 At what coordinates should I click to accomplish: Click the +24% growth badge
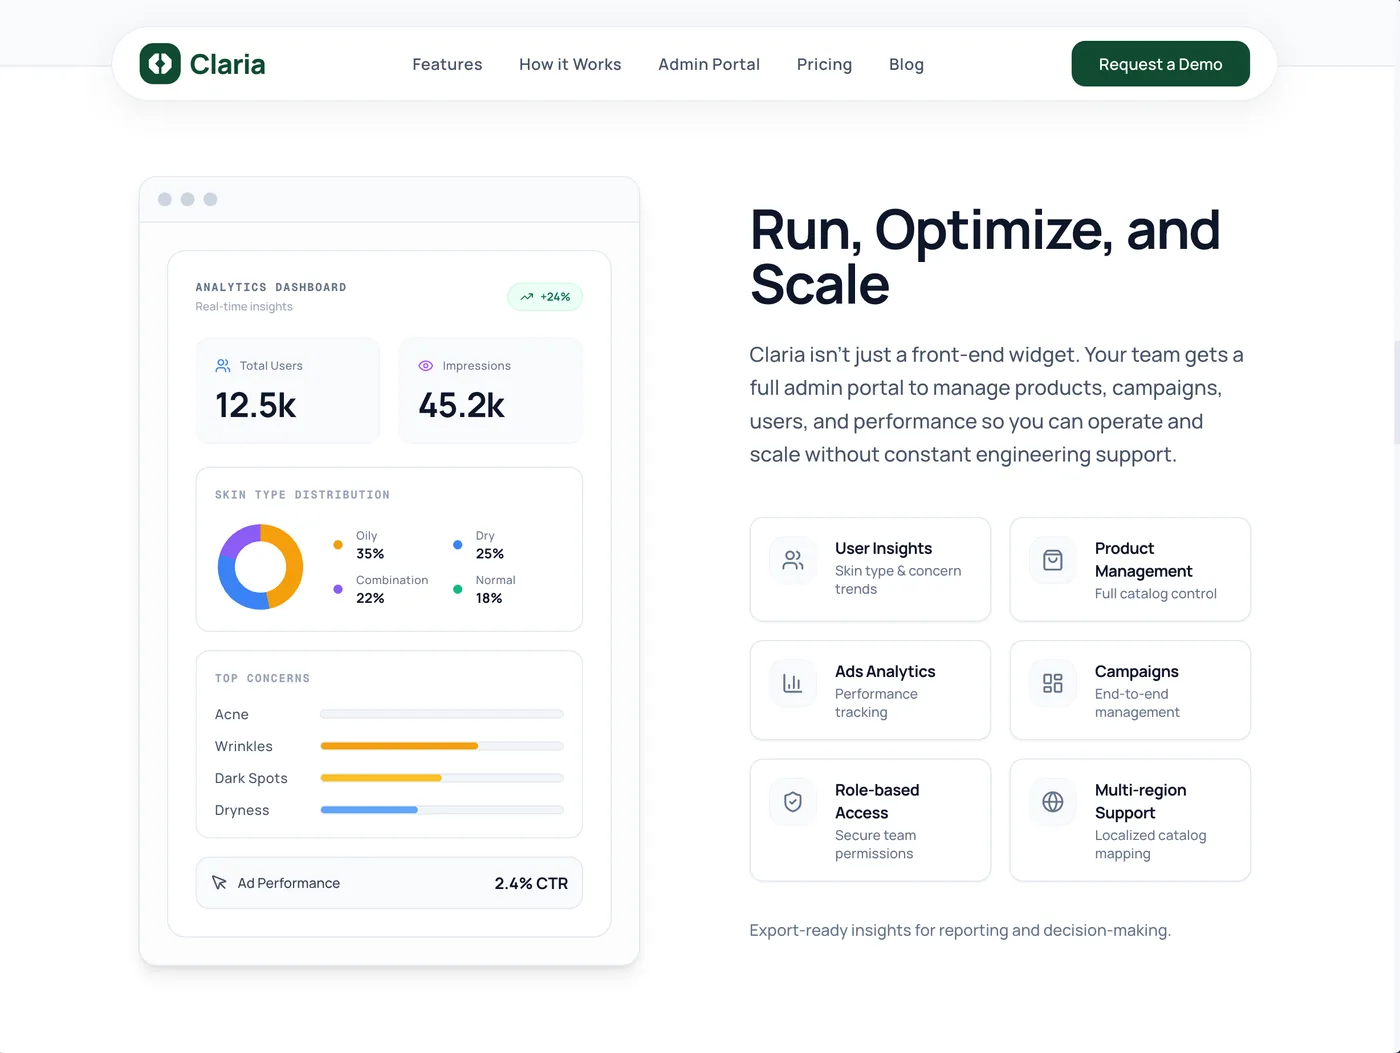coord(545,297)
